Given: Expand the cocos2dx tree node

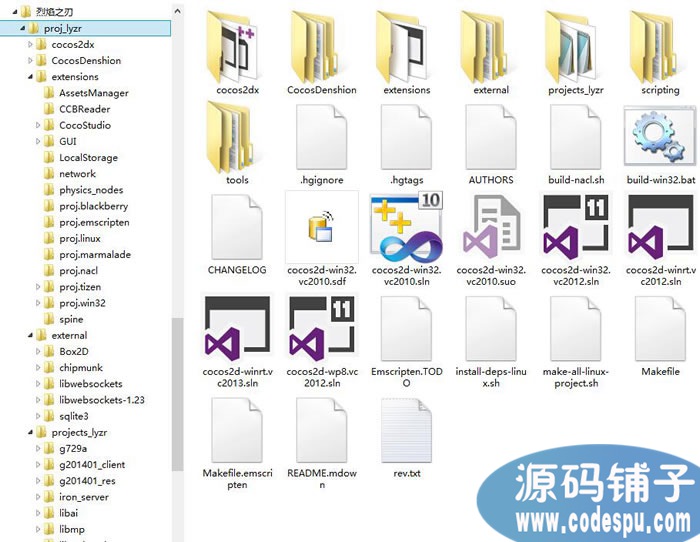Looking at the screenshot, I should click(30, 44).
